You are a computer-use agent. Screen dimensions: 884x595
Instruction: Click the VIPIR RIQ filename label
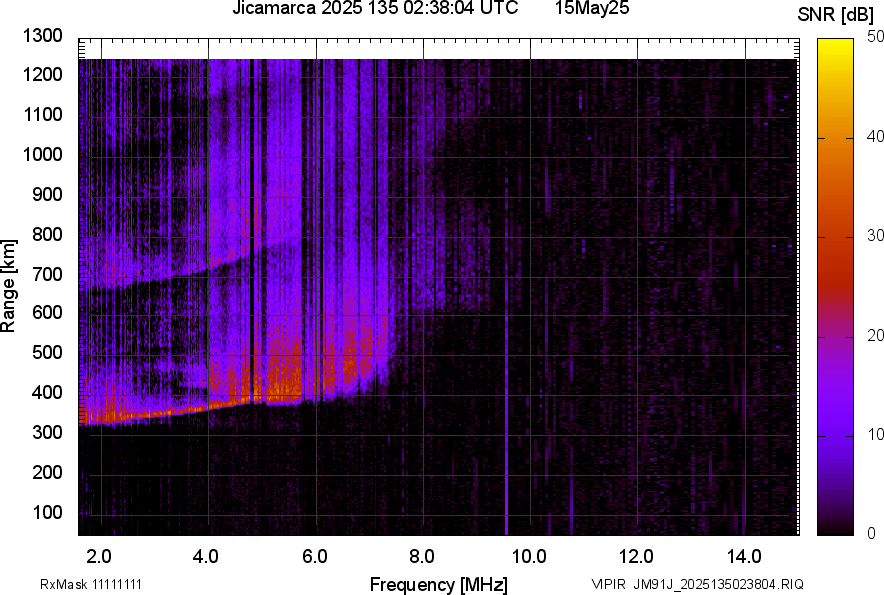pyautogui.click(x=697, y=584)
